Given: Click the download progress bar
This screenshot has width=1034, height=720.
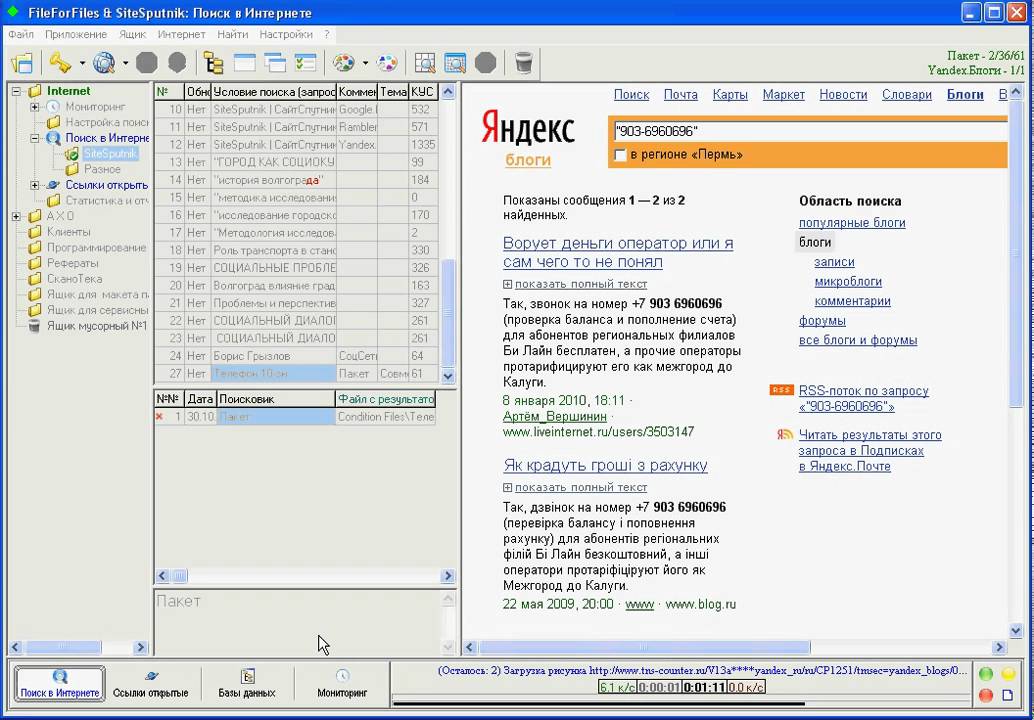Looking at the screenshot, I should [x=682, y=703].
